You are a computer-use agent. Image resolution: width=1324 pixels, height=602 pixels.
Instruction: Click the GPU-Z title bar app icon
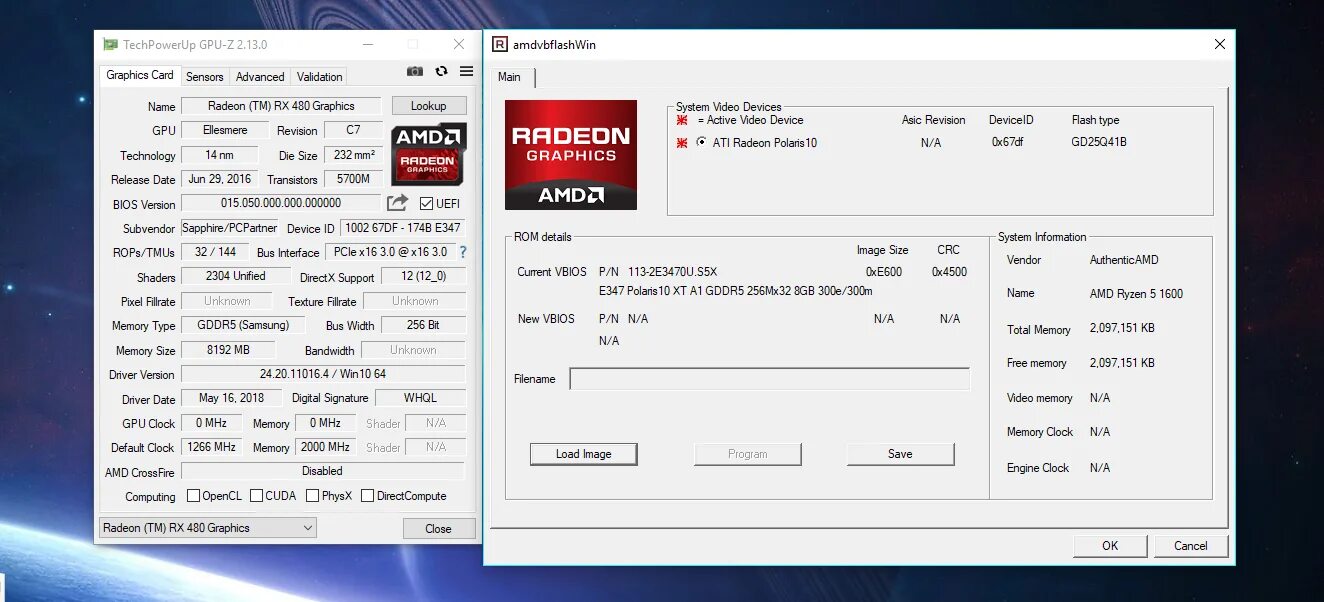pyautogui.click(x=110, y=44)
